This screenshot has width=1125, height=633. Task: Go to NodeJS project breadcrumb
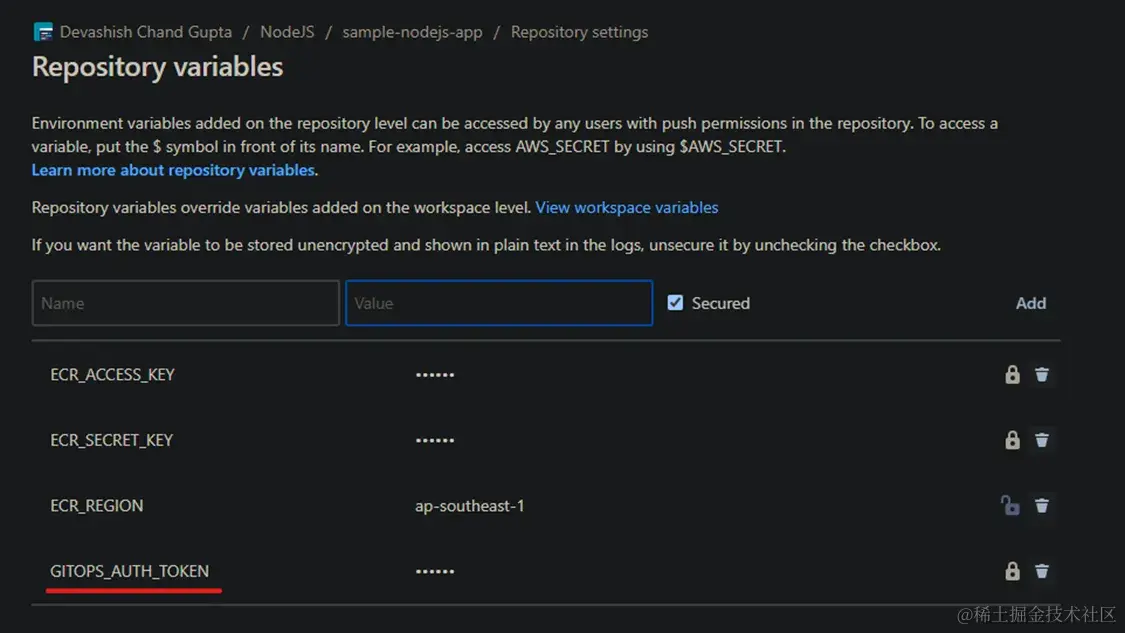287,32
